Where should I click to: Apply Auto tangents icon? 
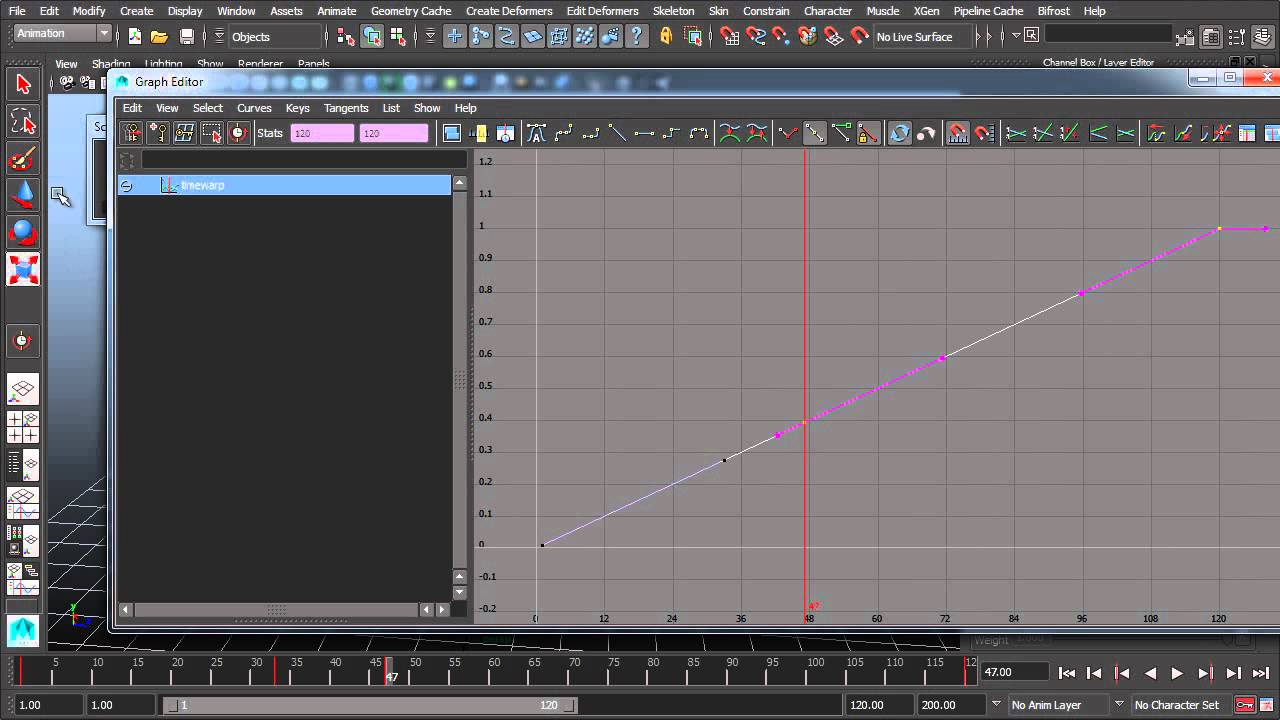click(537, 133)
